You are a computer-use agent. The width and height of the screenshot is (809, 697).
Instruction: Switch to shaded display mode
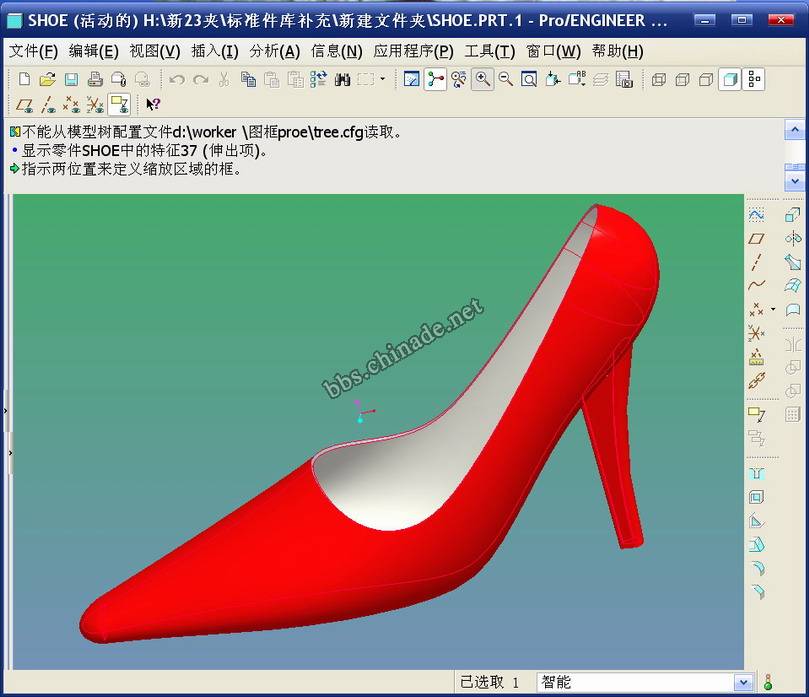point(730,79)
